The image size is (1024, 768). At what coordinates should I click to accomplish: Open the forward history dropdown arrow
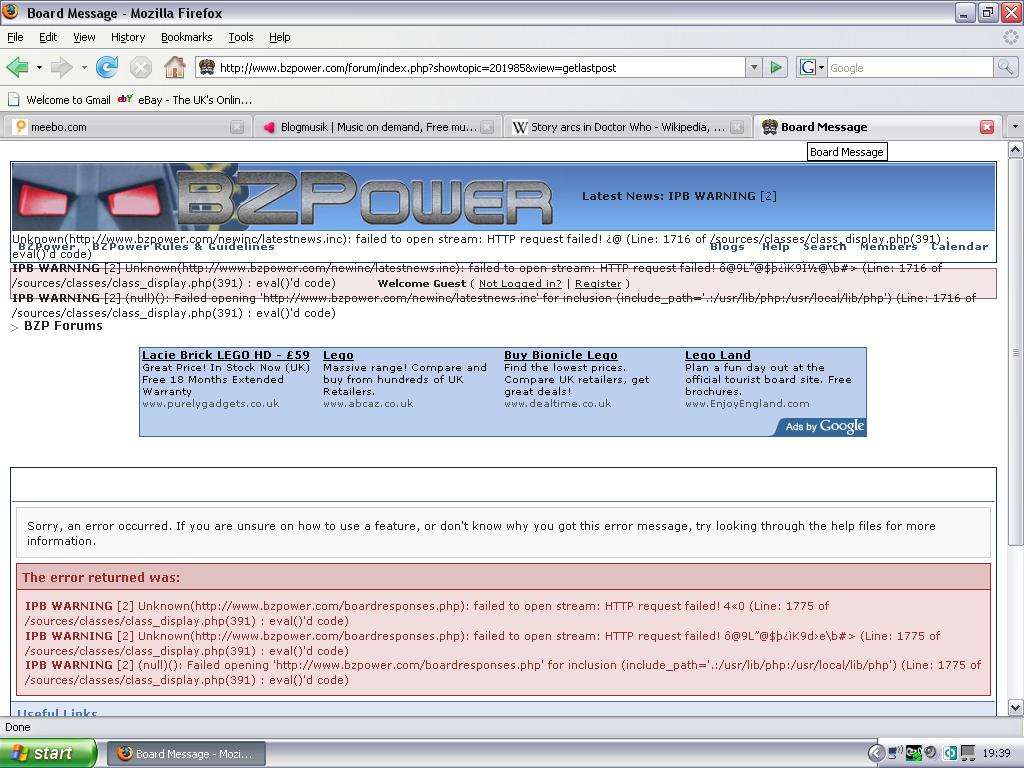point(84,67)
